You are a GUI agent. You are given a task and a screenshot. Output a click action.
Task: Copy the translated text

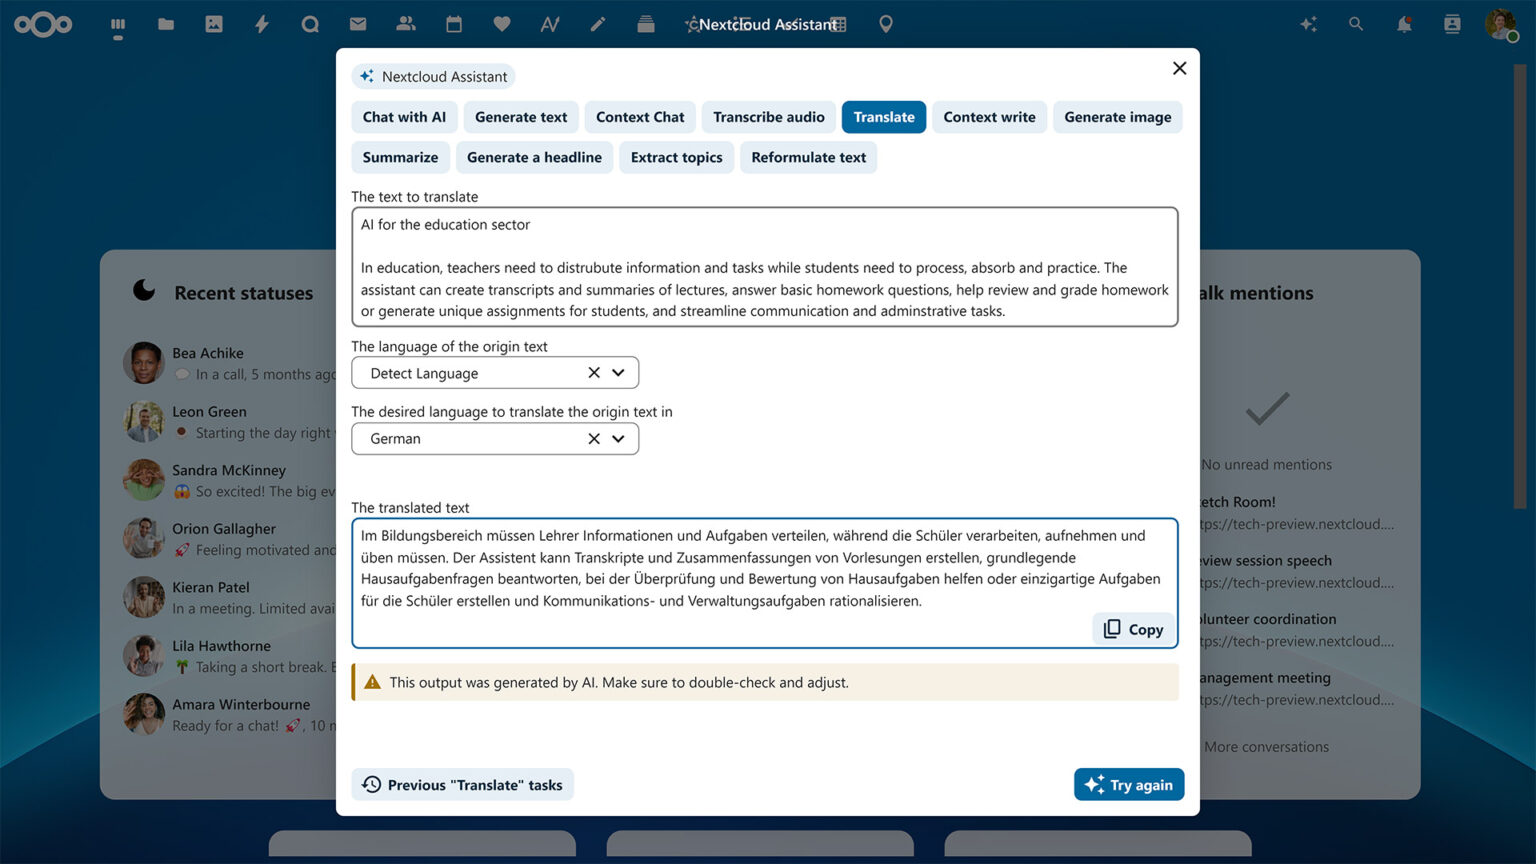[1133, 629]
